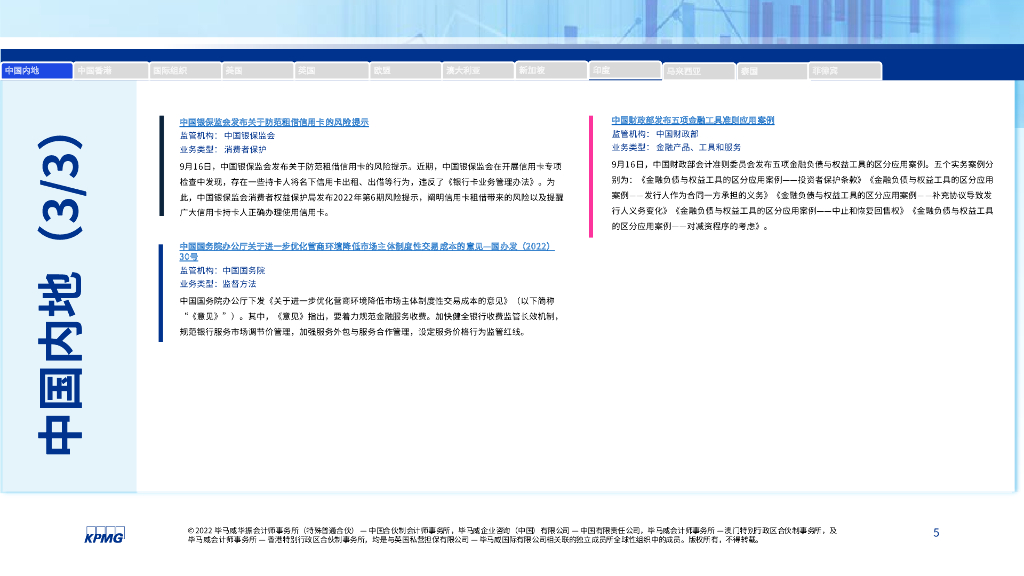Click the copyright notice © 2022 毕马威华振会计师事务所
Viewport: 1024px width, 576px height.
(x=512, y=535)
